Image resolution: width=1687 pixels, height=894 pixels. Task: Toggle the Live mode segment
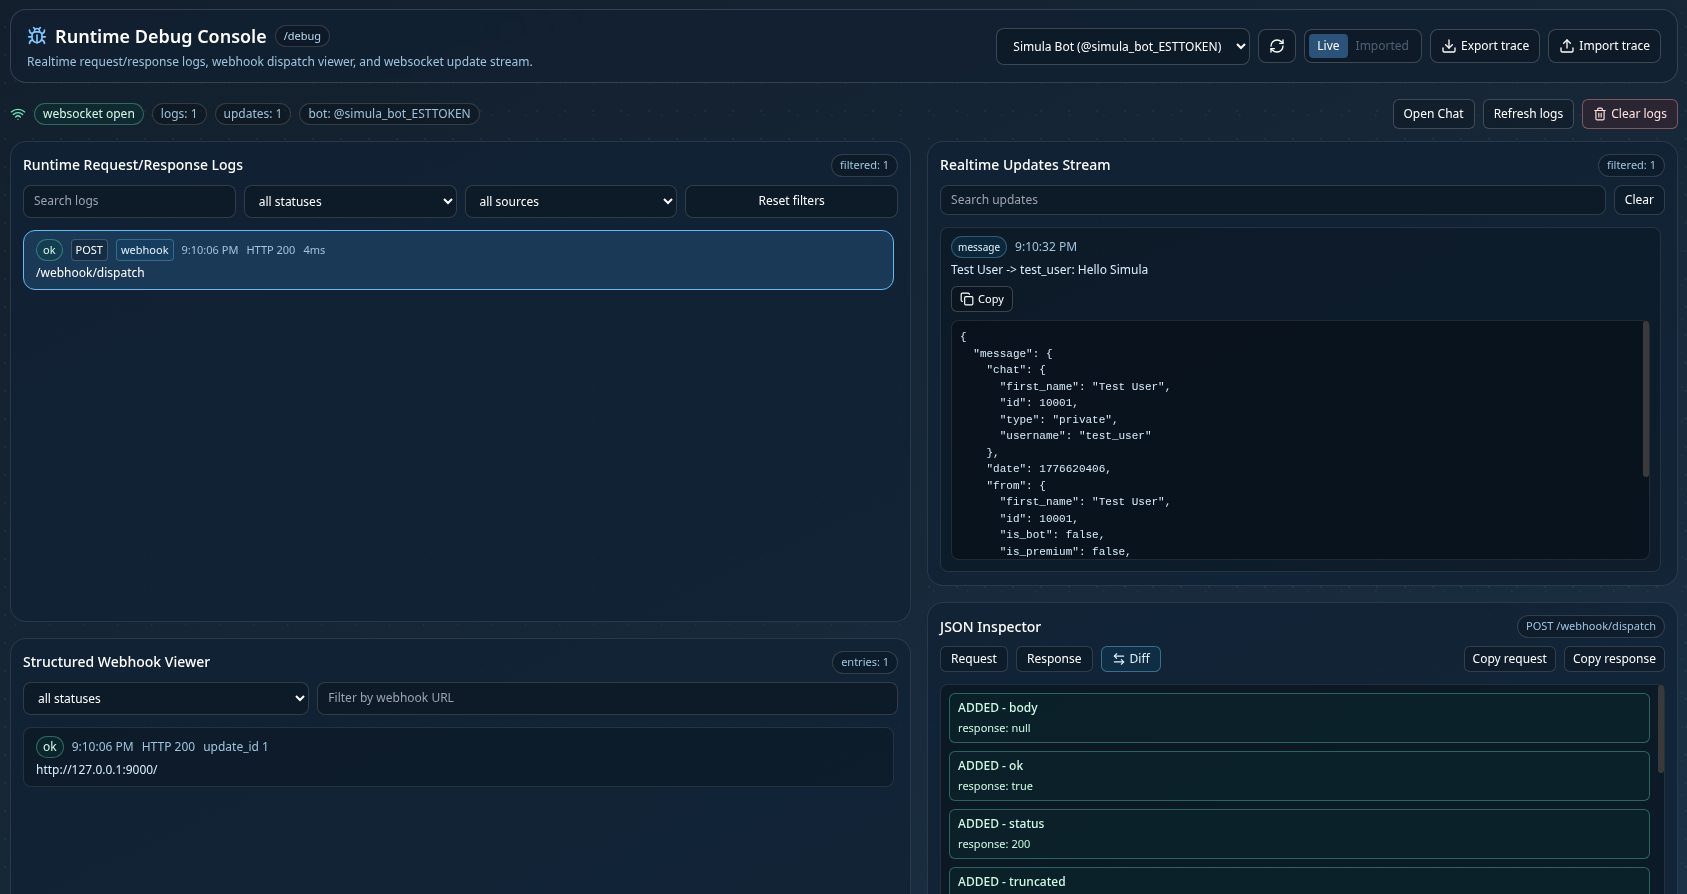click(x=1328, y=46)
